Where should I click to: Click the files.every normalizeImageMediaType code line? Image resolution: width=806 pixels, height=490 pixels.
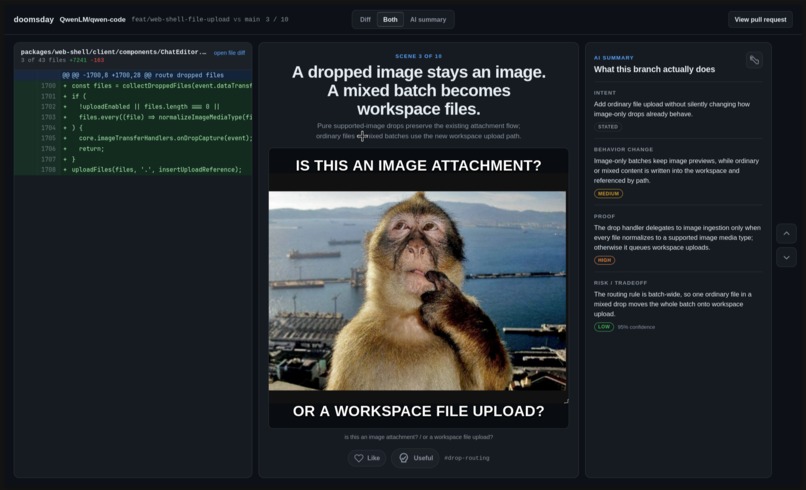click(x=133, y=117)
